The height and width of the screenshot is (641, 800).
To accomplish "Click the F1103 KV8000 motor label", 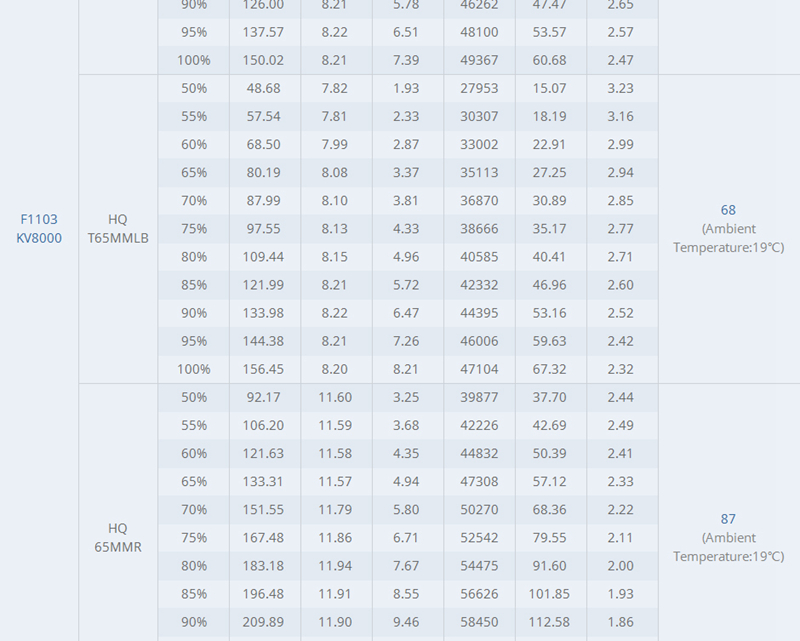I will point(39,229).
